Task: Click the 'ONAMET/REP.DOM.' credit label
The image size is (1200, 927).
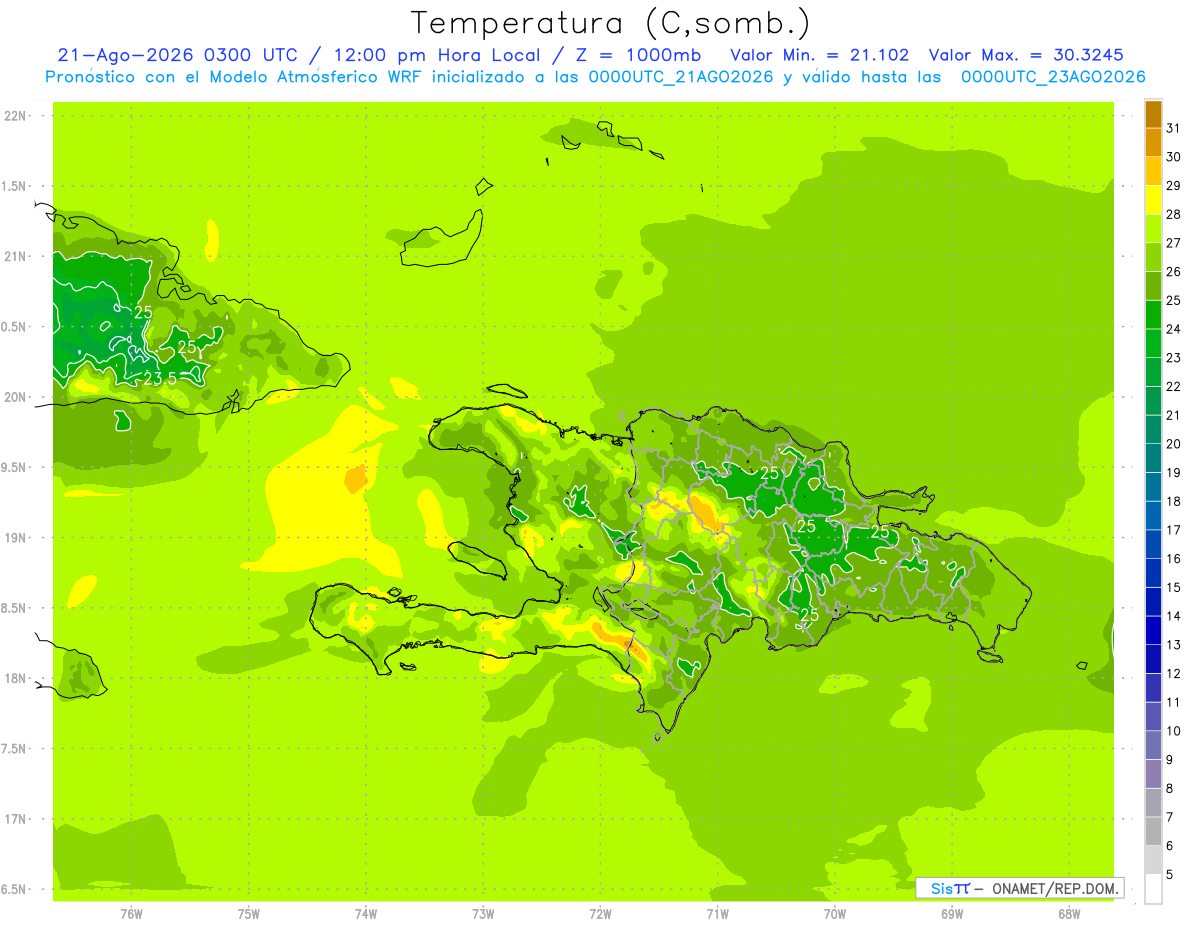Action: click(x=1055, y=888)
